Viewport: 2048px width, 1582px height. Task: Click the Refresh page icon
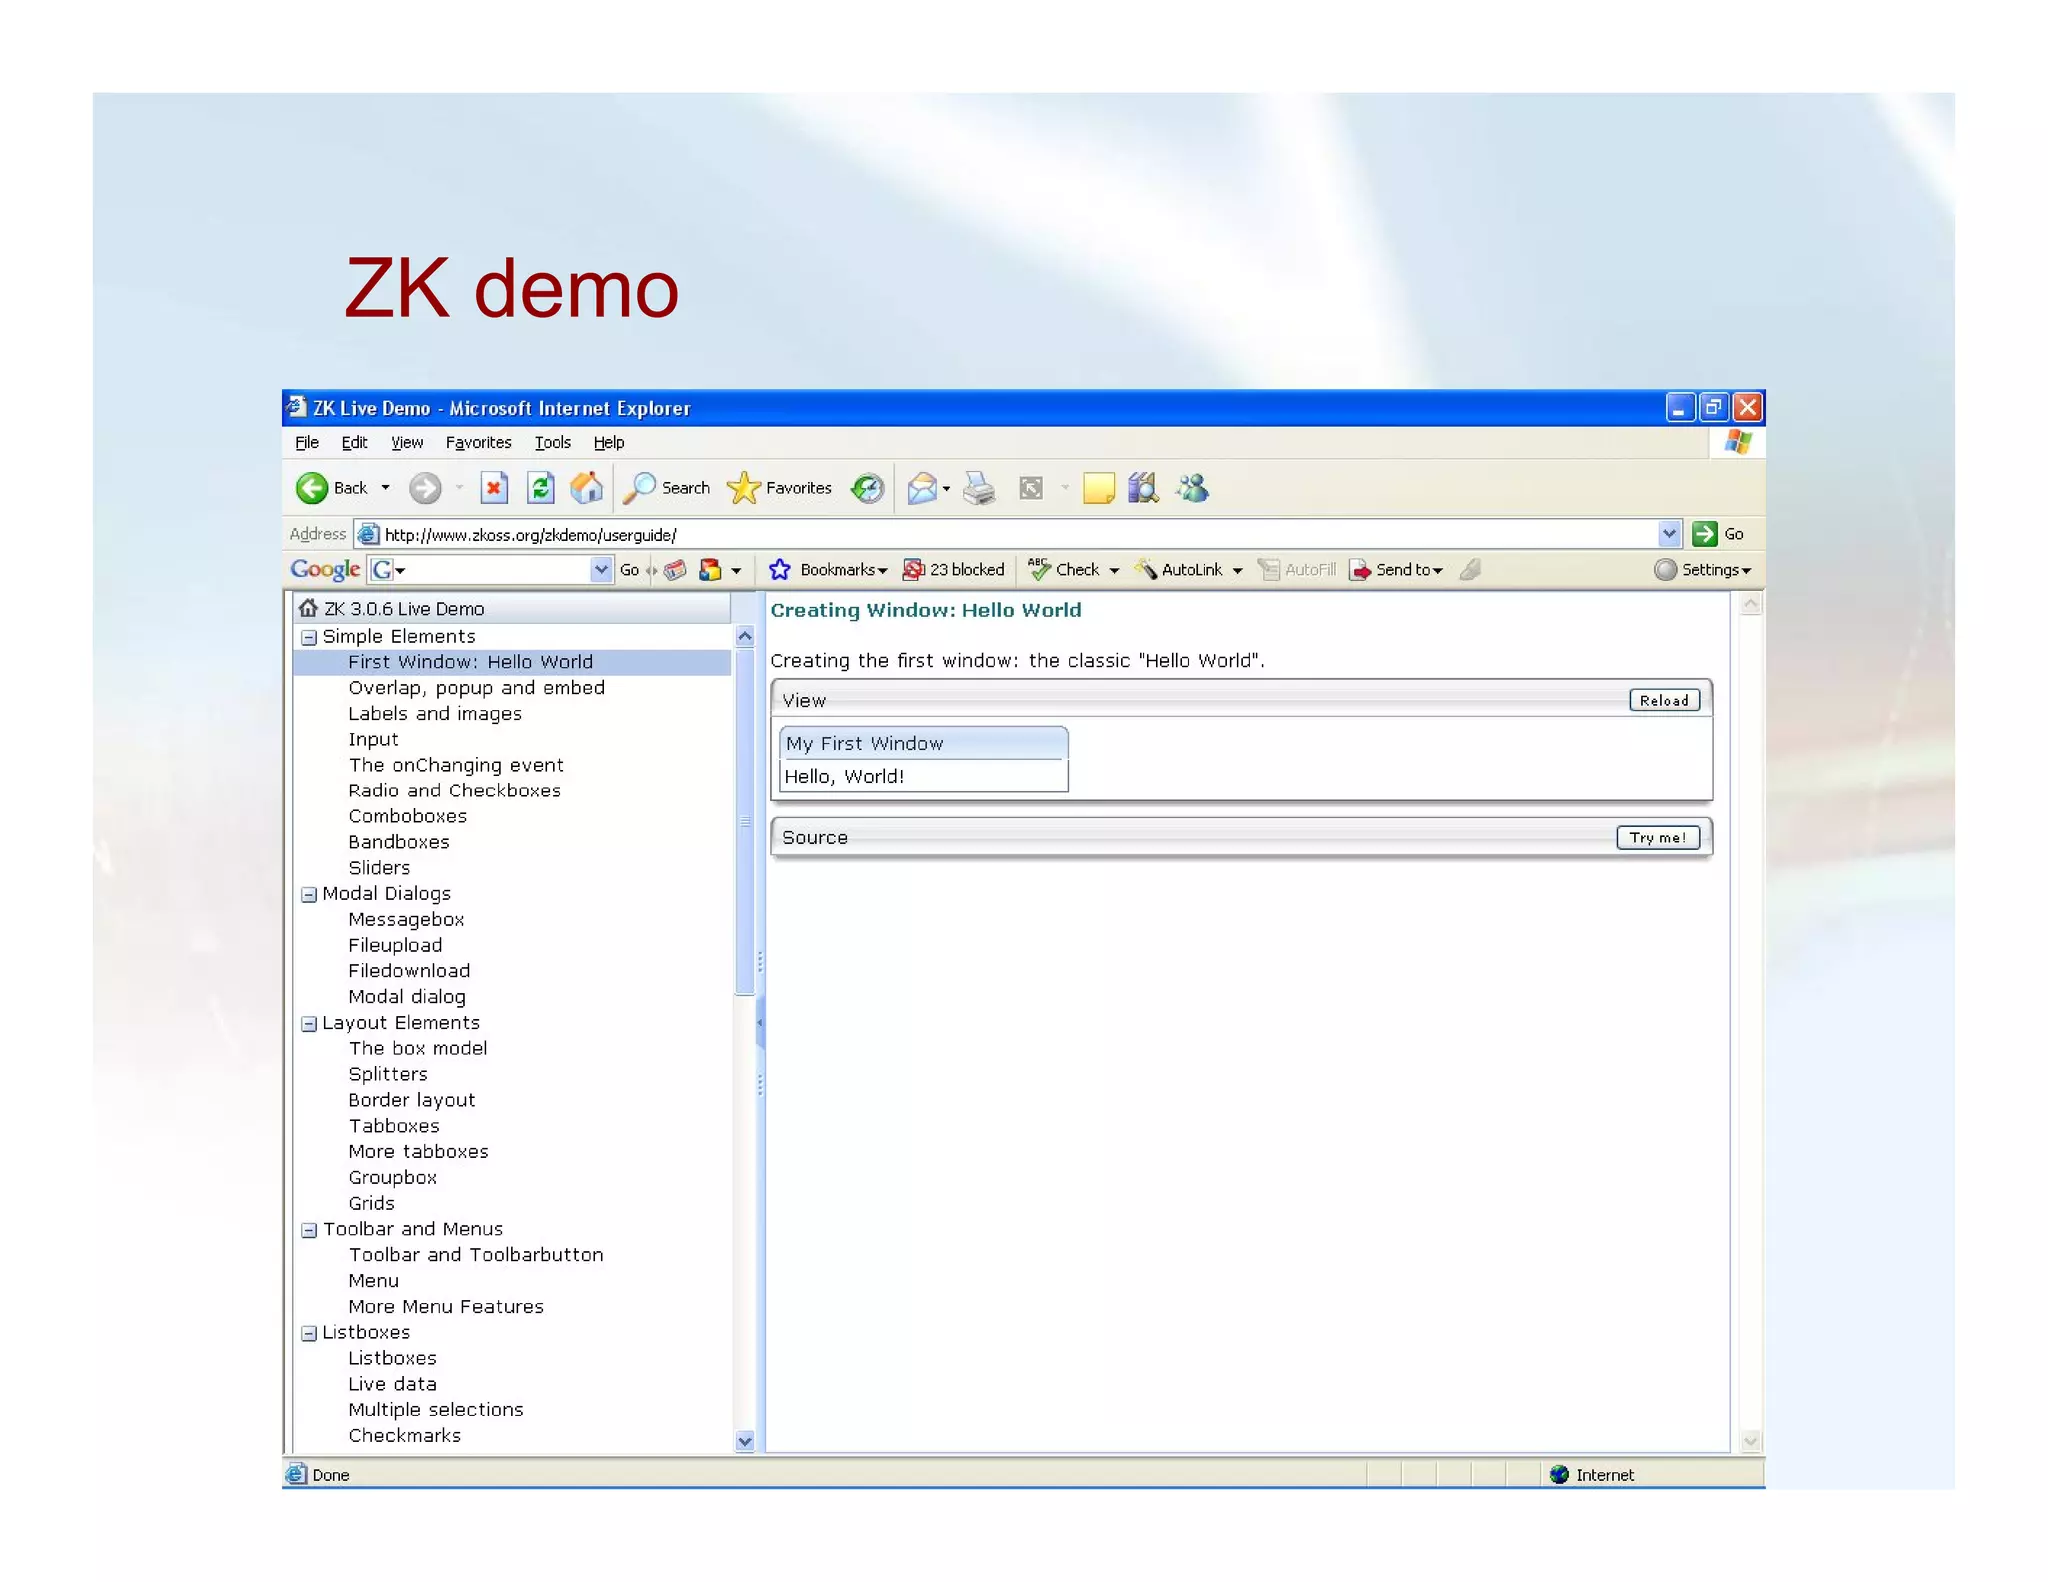click(x=541, y=488)
